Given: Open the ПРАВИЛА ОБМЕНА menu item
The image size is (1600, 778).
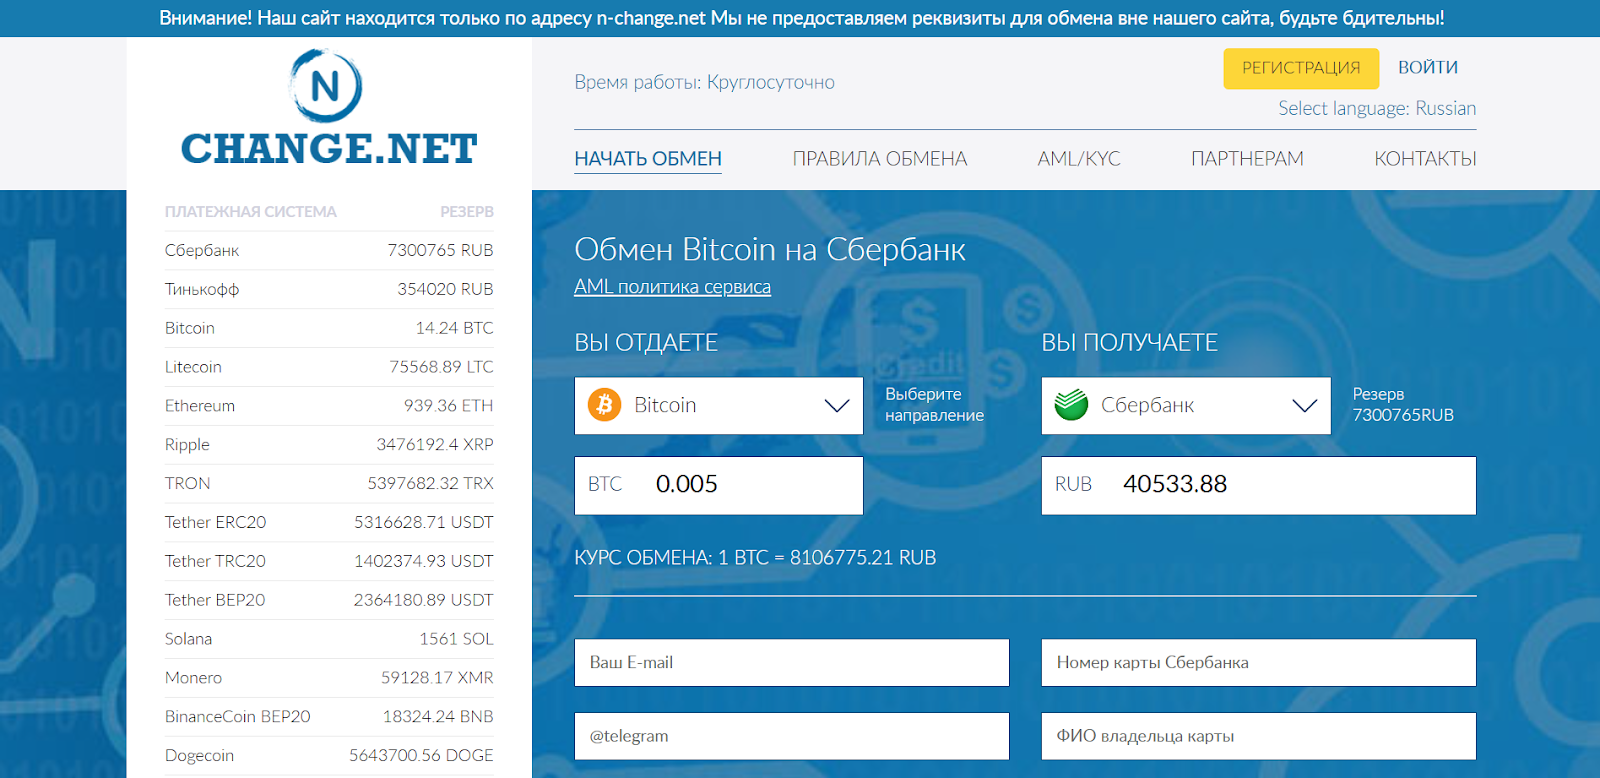Looking at the screenshot, I should [880, 159].
